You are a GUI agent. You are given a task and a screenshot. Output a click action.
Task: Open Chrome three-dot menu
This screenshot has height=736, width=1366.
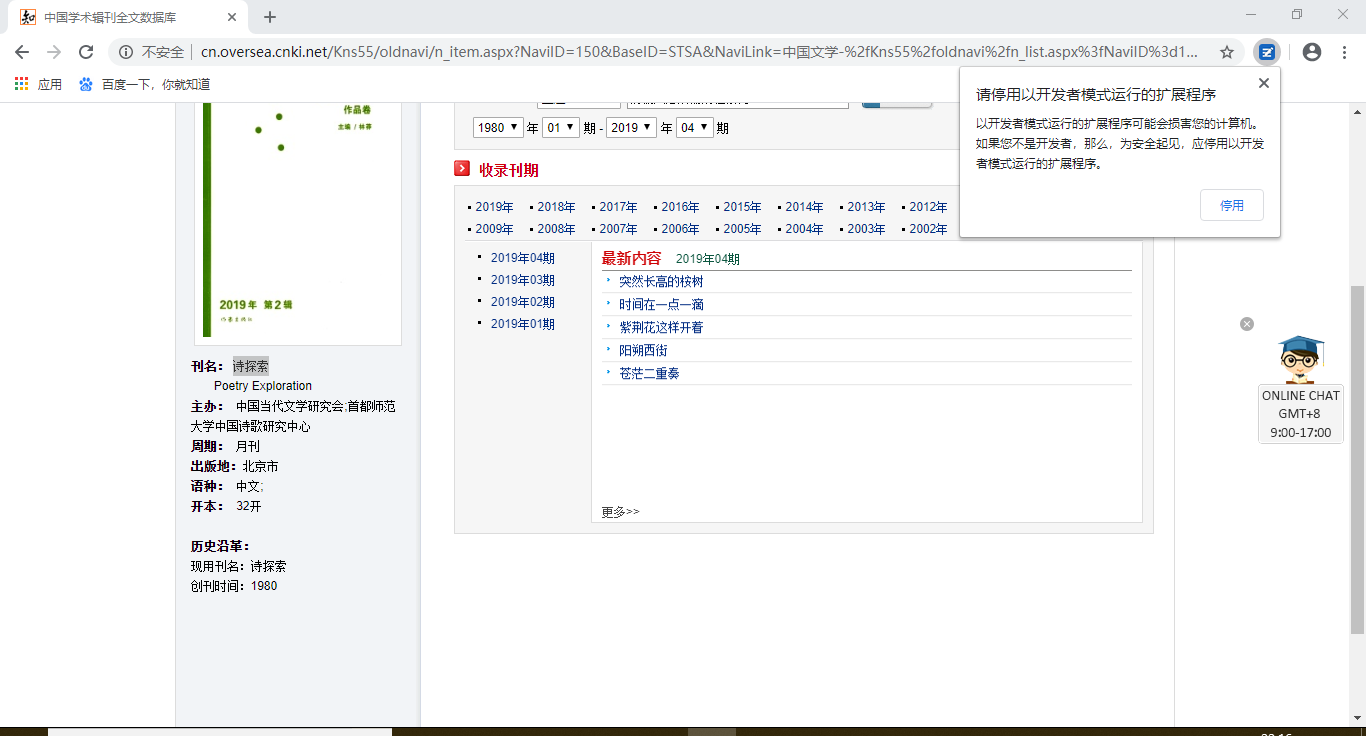tap(1344, 52)
